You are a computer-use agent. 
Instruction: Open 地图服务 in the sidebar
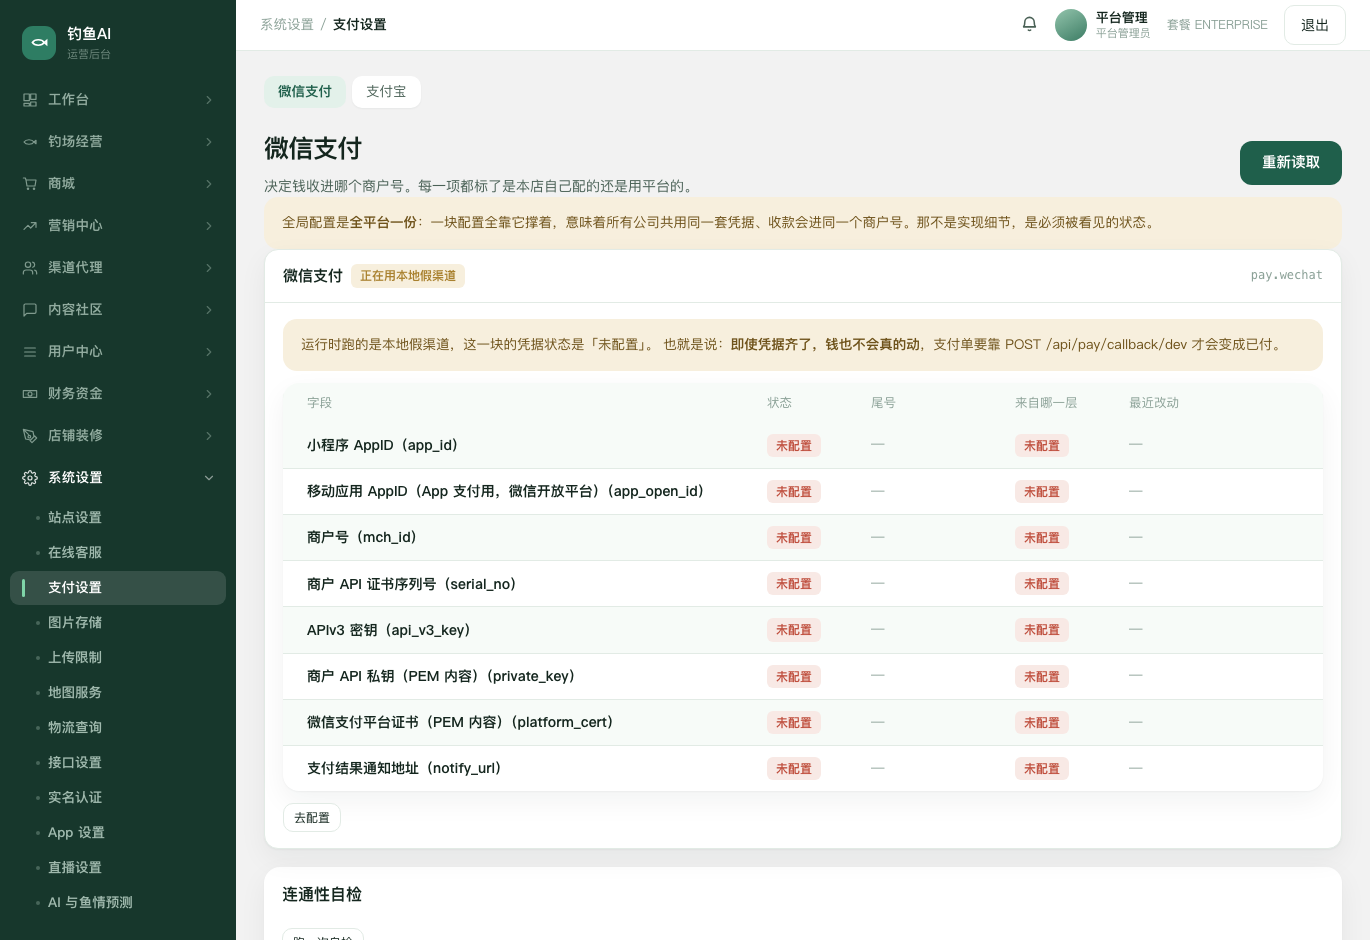pyautogui.click(x=118, y=693)
